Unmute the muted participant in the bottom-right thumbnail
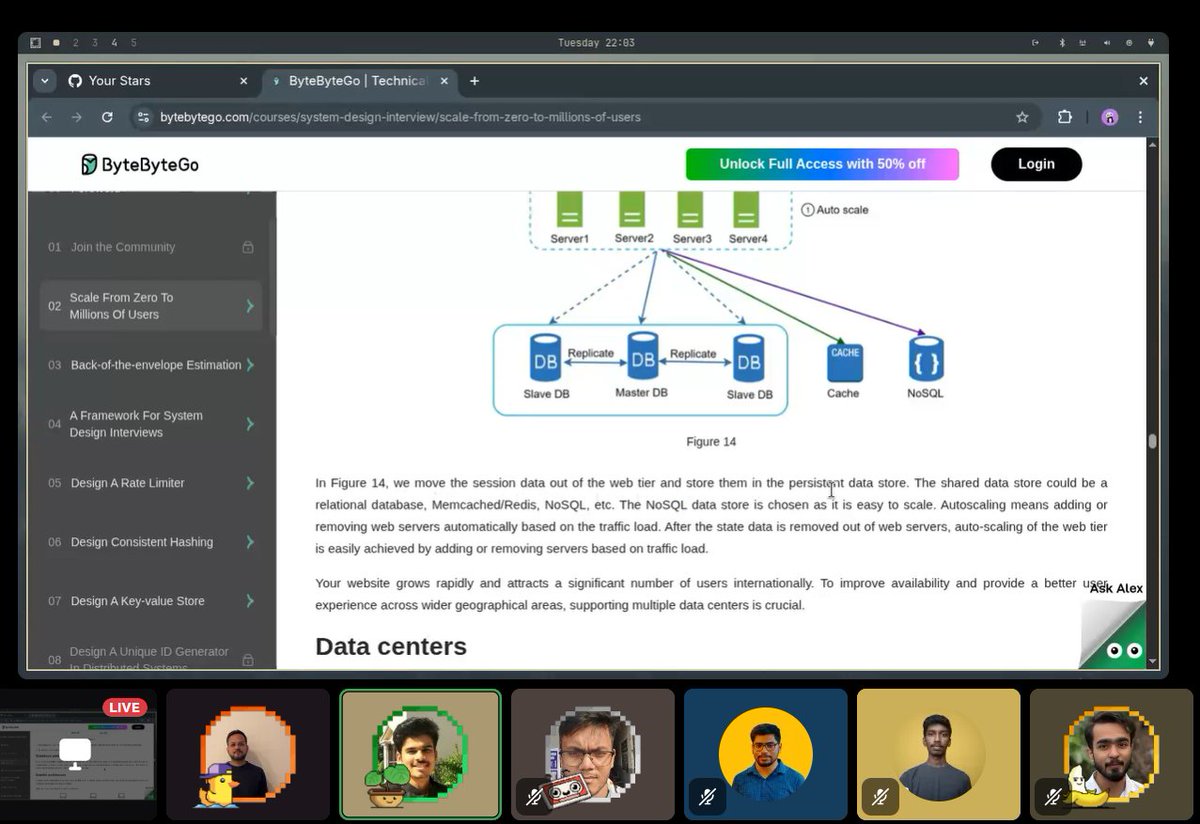This screenshot has width=1200, height=824. (x=1053, y=797)
